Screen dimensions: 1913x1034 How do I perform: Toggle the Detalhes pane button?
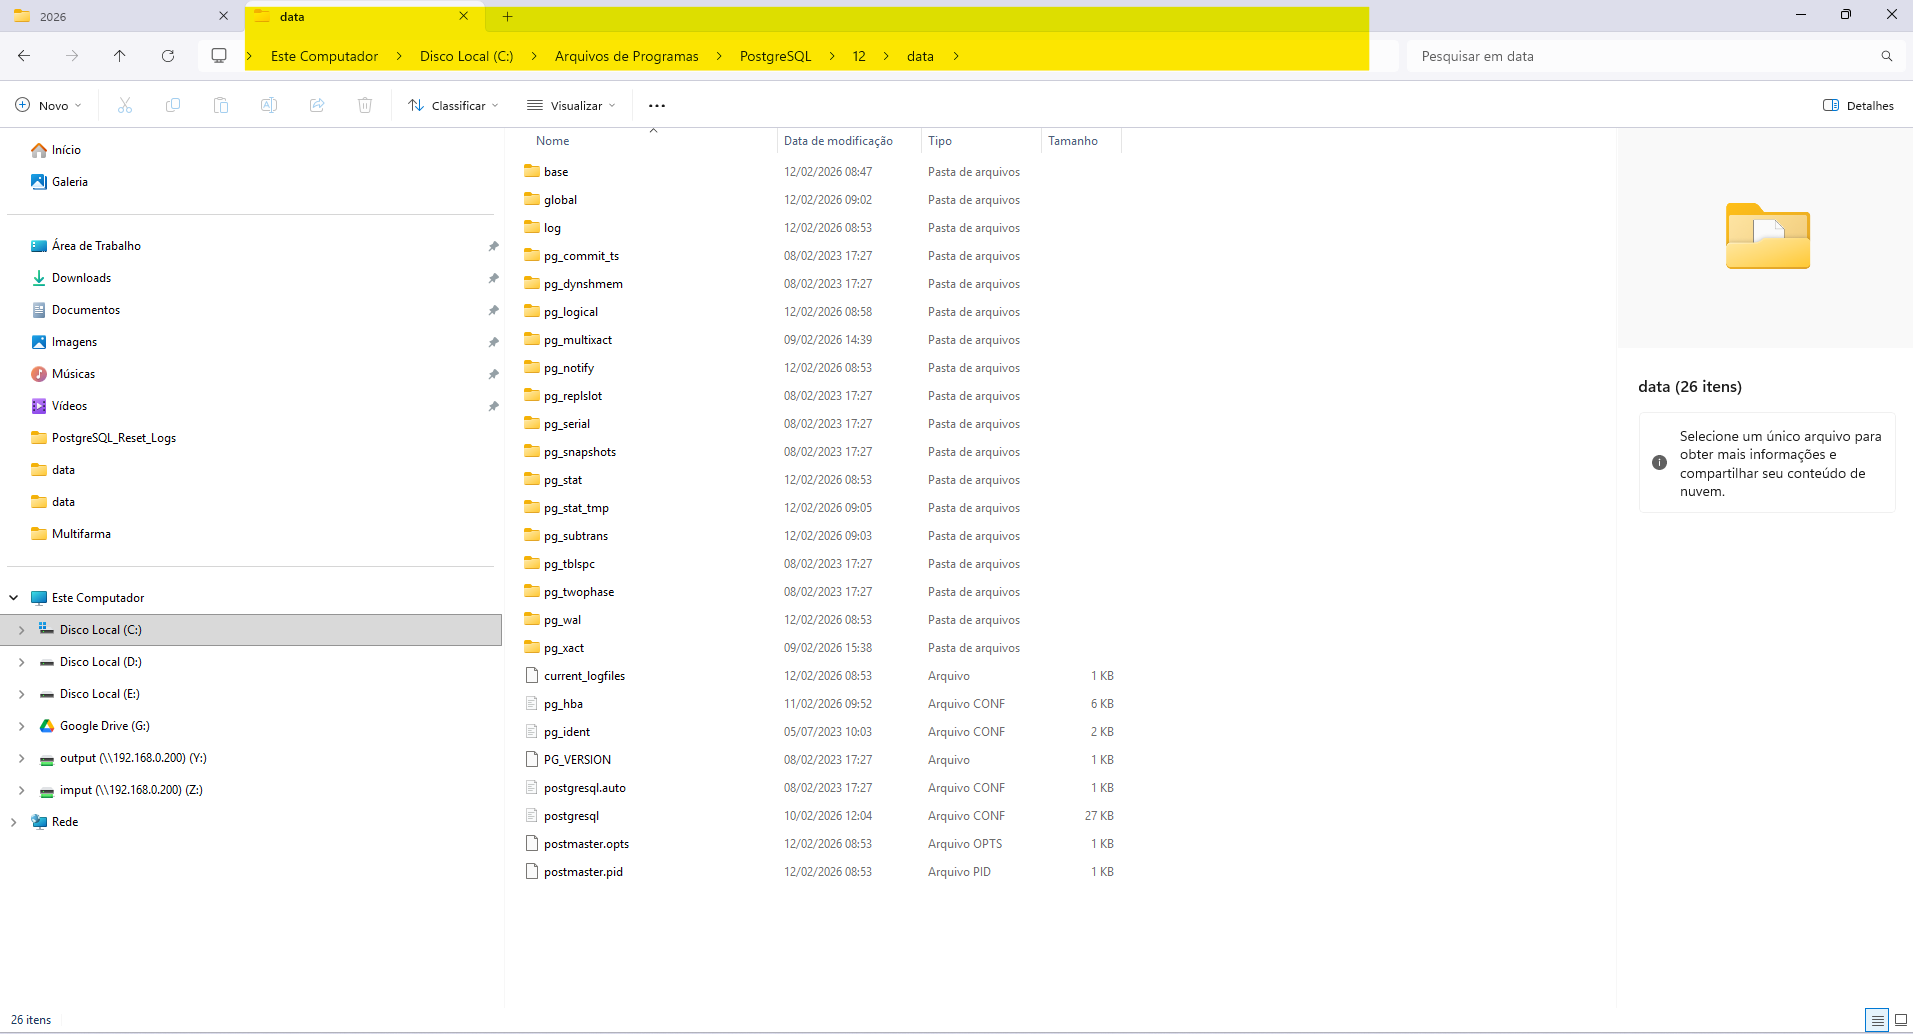(x=1858, y=105)
